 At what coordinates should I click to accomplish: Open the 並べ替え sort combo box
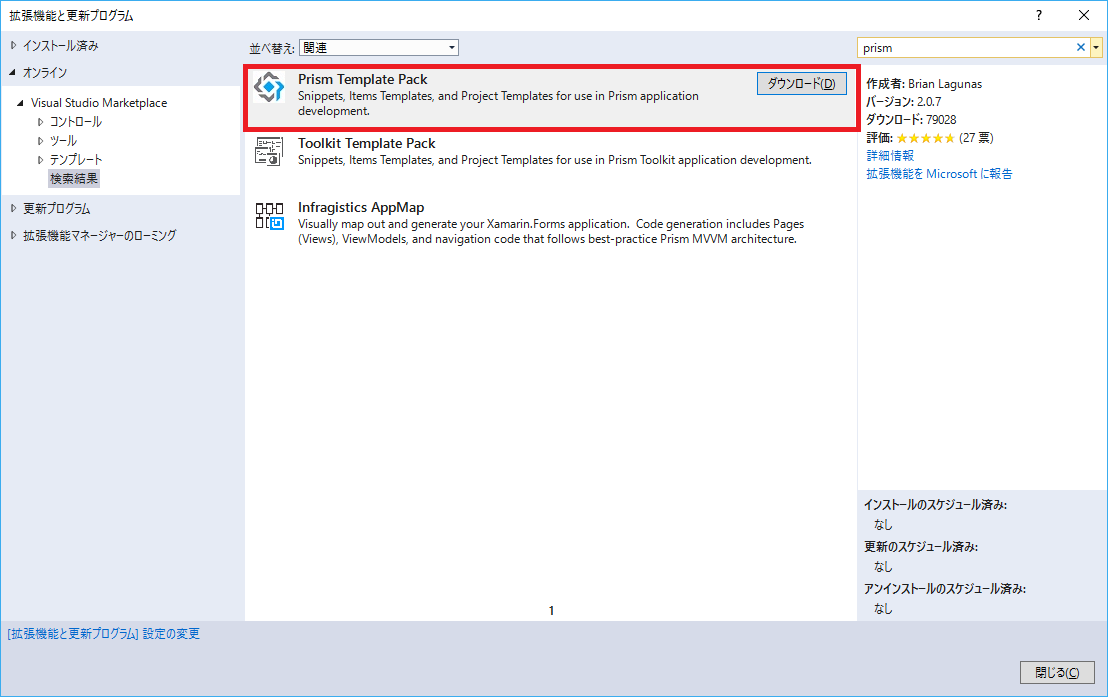[379, 47]
